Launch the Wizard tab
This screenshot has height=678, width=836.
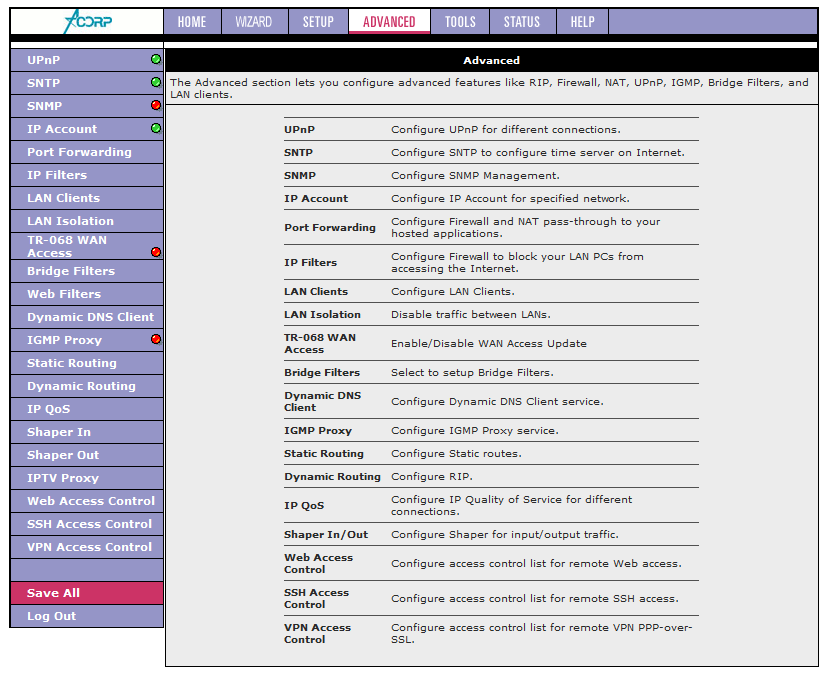(253, 22)
